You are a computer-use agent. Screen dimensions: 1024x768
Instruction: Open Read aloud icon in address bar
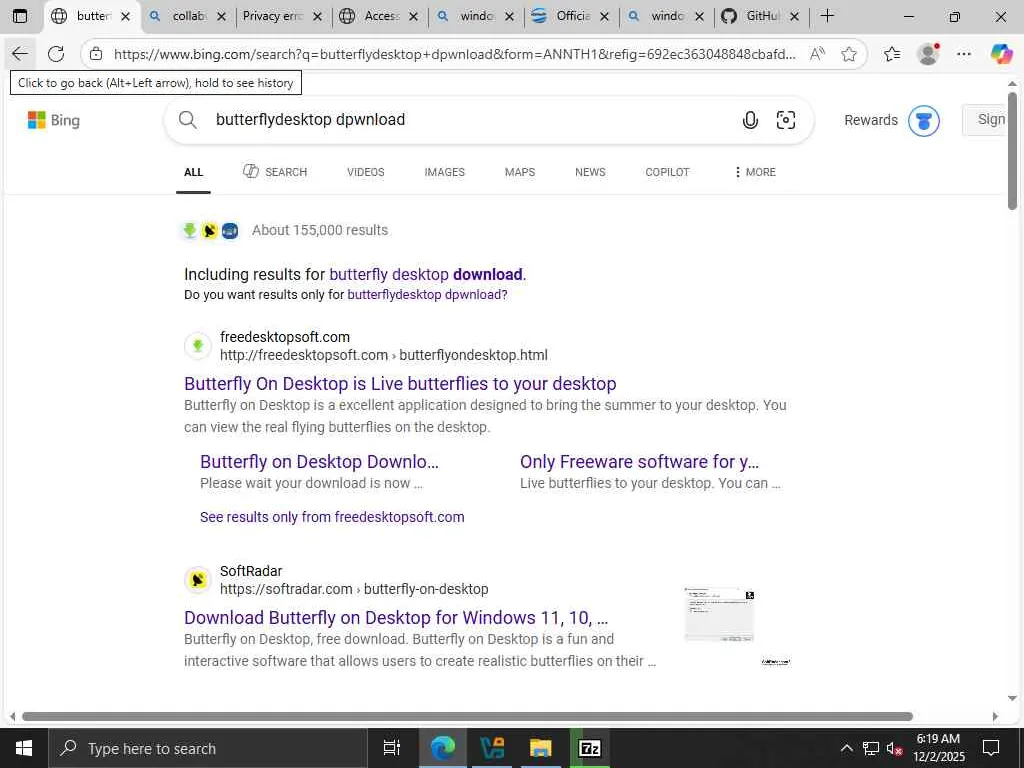tap(817, 54)
